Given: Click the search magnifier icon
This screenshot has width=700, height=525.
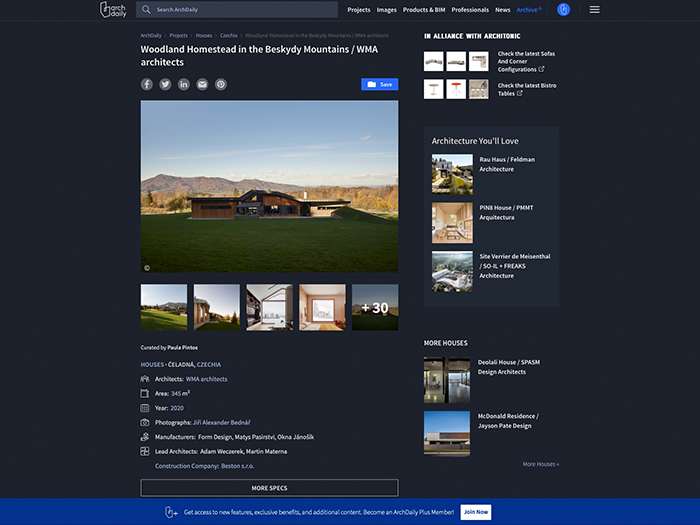Looking at the screenshot, I should click(146, 9).
